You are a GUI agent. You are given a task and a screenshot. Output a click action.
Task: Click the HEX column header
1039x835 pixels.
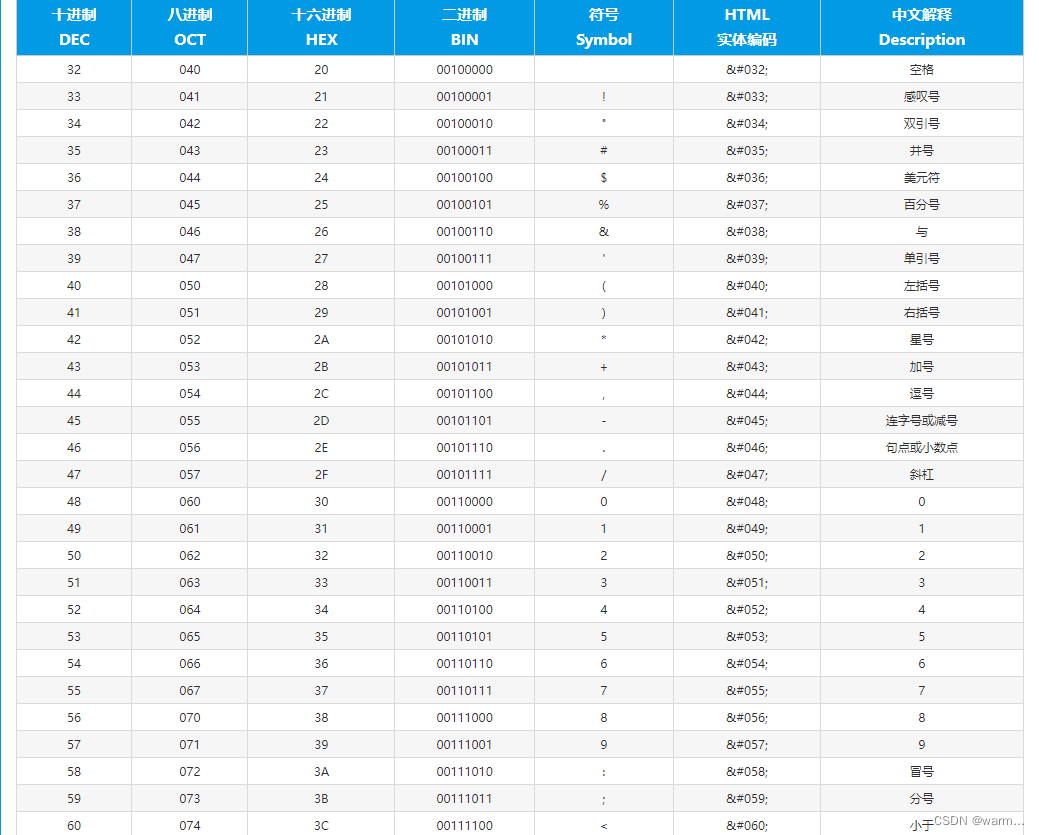tap(321, 27)
